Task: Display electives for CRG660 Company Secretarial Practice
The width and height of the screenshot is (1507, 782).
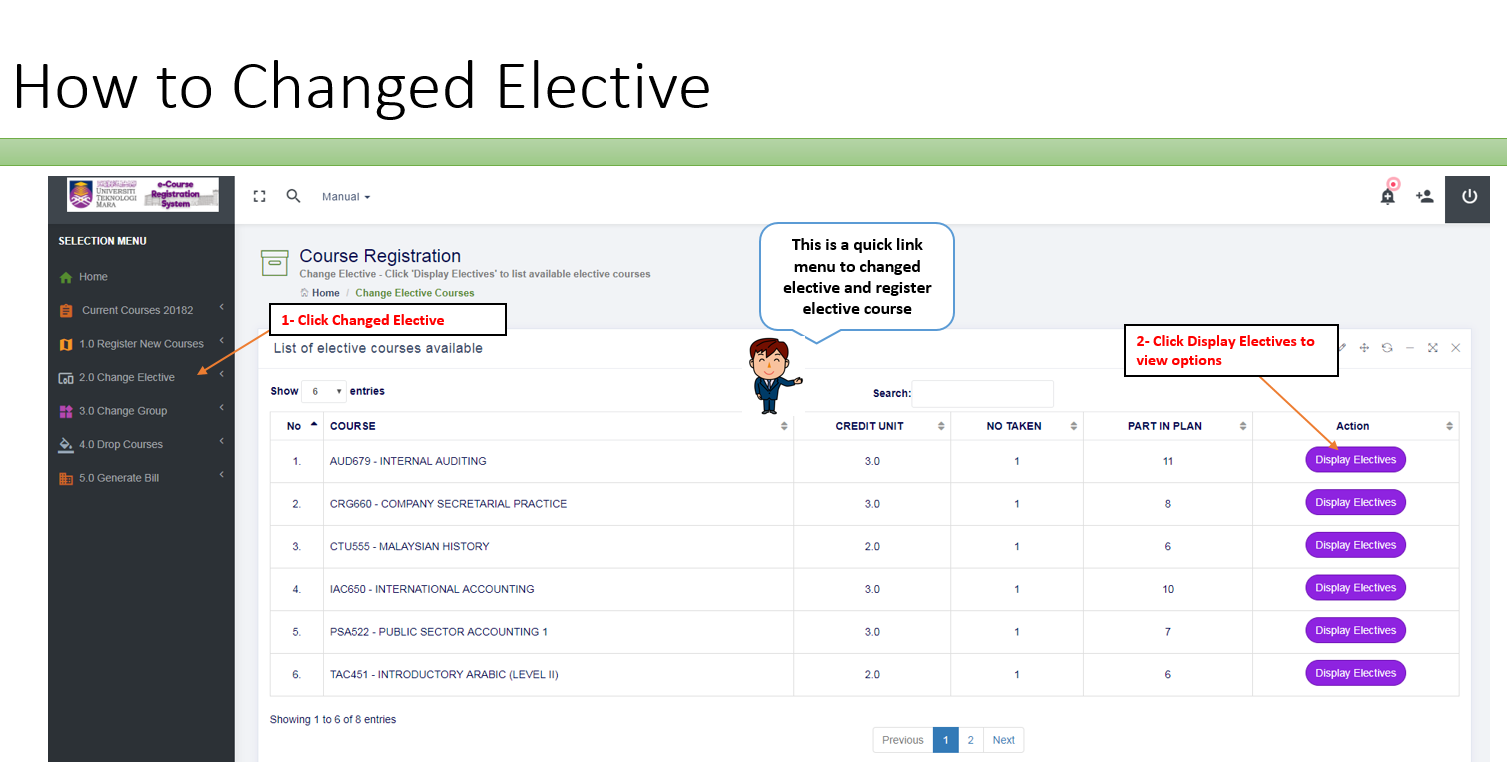Action: tap(1355, 503)
